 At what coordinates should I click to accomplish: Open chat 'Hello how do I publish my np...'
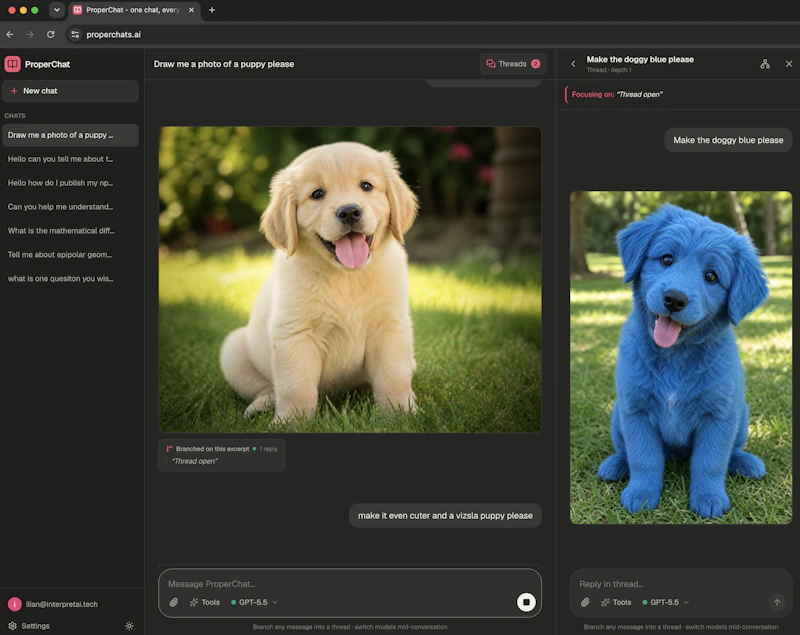[x=70, y=183]
